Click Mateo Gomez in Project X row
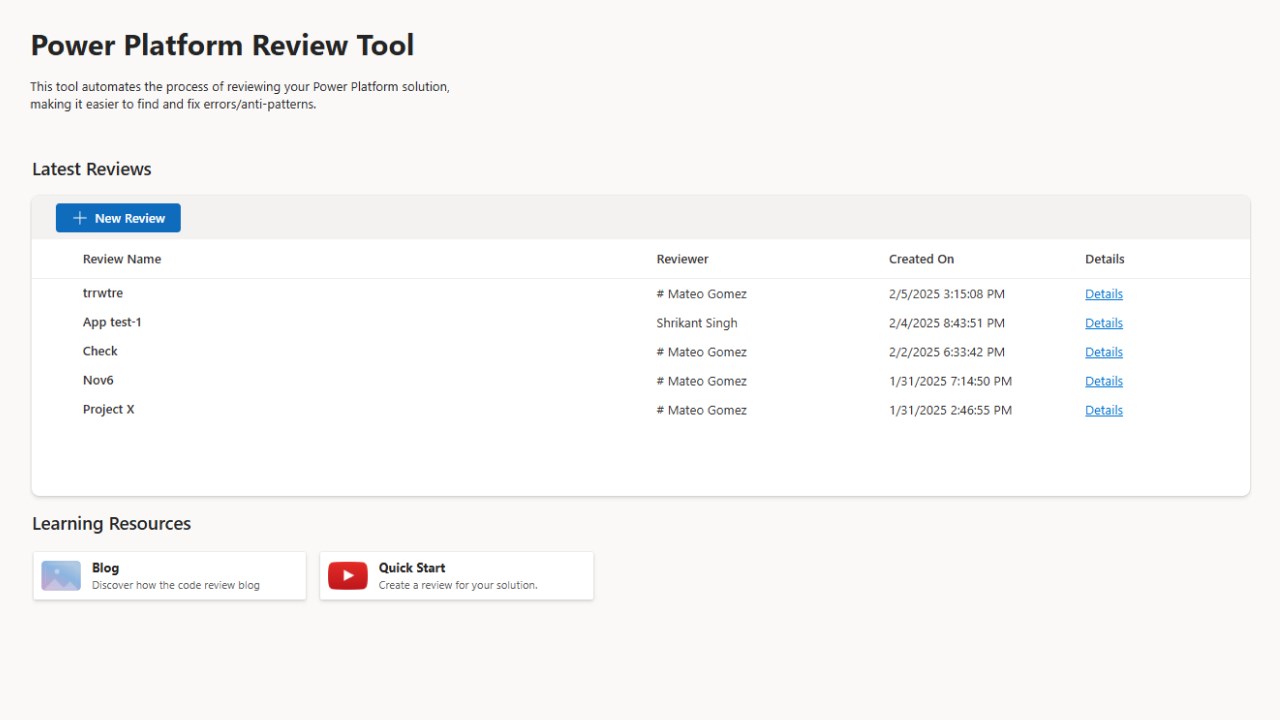This screenshot has height=720, width=1280. coord(702,410)
